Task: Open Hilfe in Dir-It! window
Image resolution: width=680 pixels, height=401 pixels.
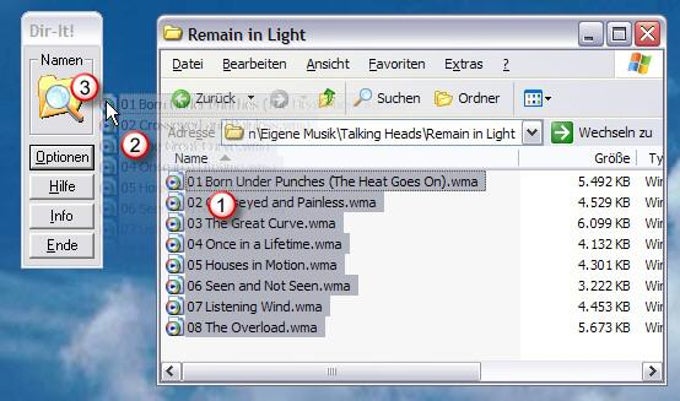Action: 62,186
